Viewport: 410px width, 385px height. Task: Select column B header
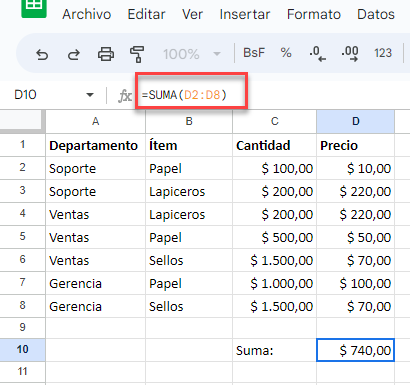click(x=189, y=121)
